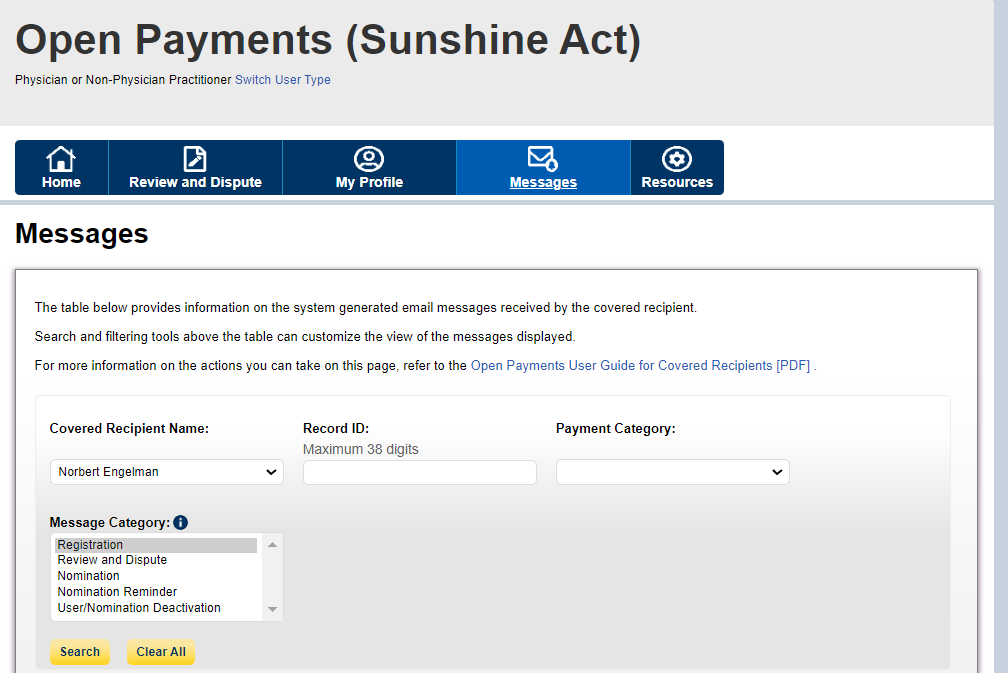Click the Resources gear icon

point(677,159)
